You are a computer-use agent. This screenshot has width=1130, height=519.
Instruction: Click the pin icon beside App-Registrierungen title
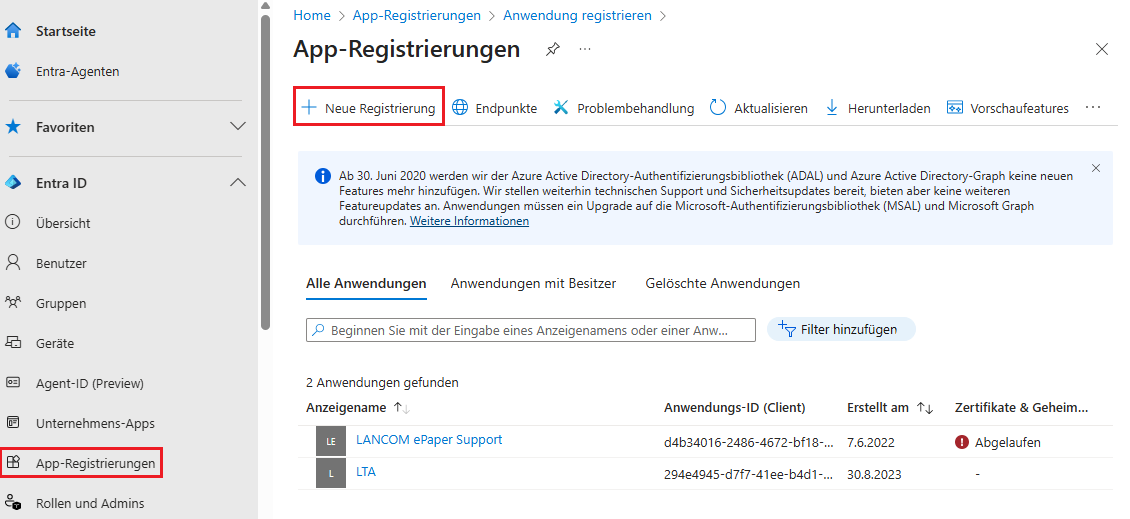tap(552, 49)
